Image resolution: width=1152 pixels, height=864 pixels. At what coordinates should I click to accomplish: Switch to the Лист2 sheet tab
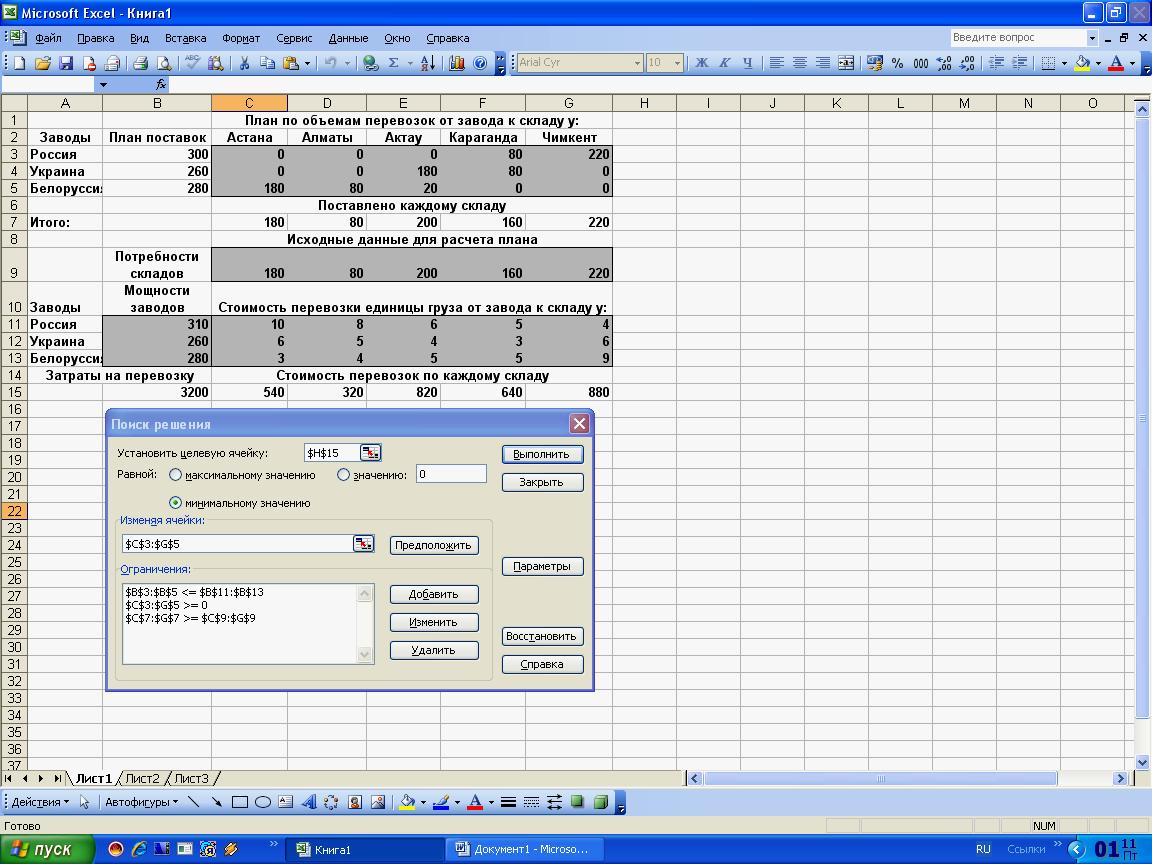[x=142, y=778]
